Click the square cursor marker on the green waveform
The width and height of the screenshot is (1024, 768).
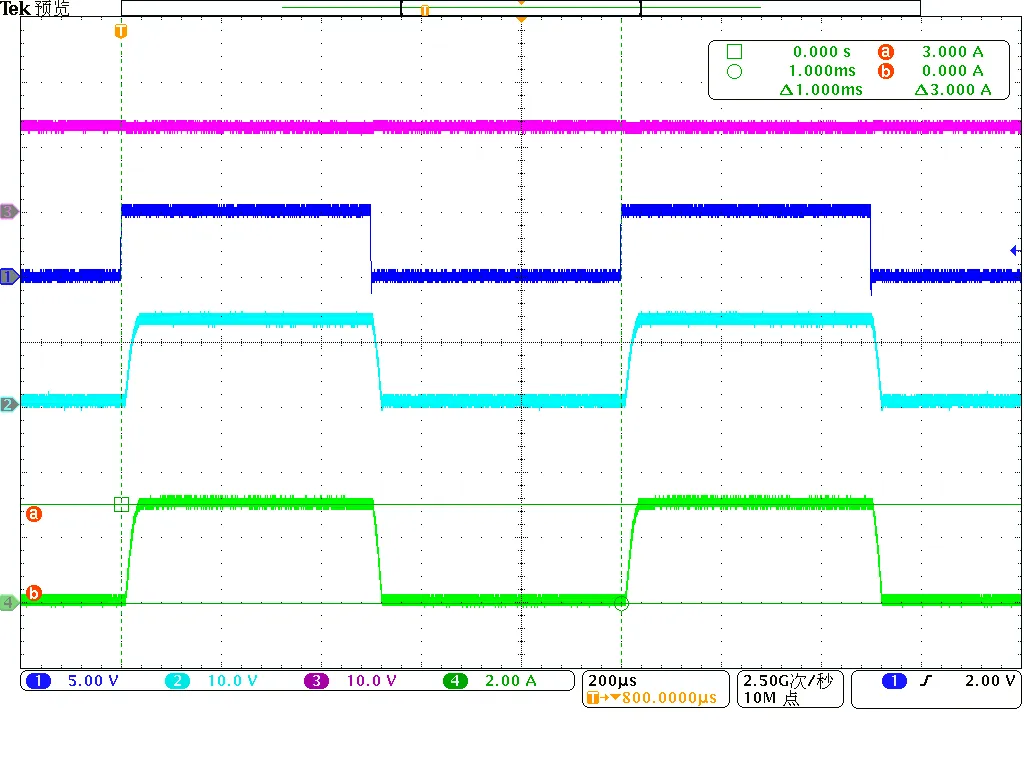coord(121,504)
